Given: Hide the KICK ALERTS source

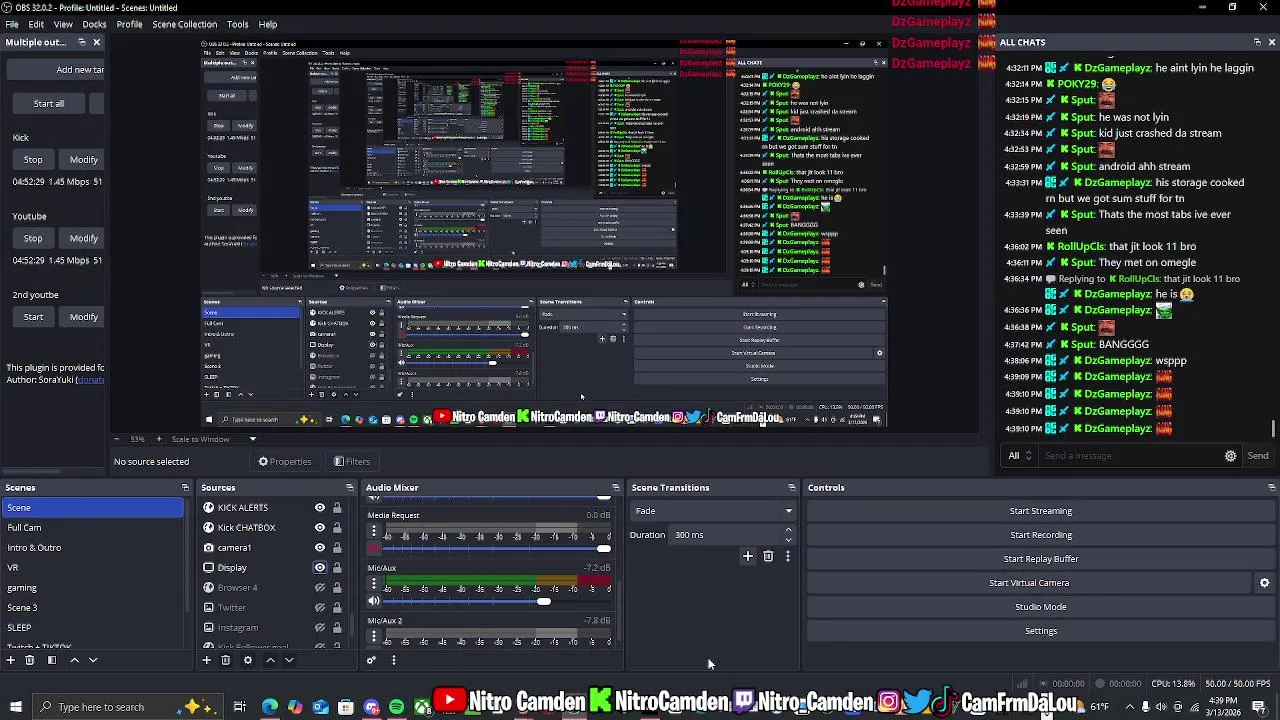Looking at the screenshot, I should pos(320,508).
